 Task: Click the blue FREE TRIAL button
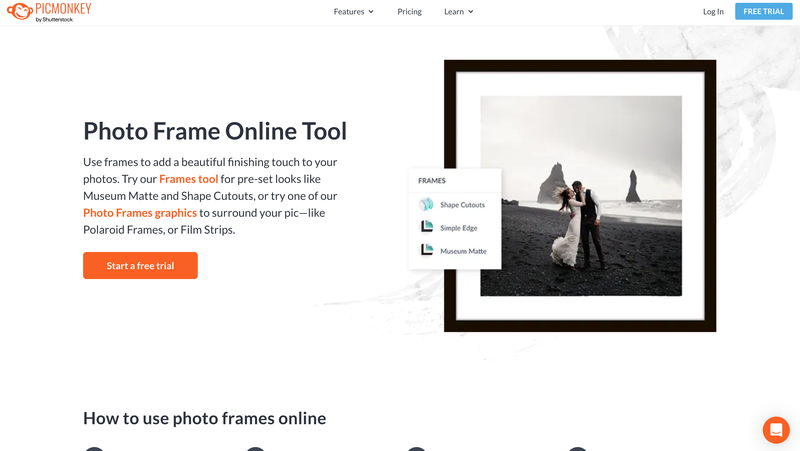coord(763,11)
